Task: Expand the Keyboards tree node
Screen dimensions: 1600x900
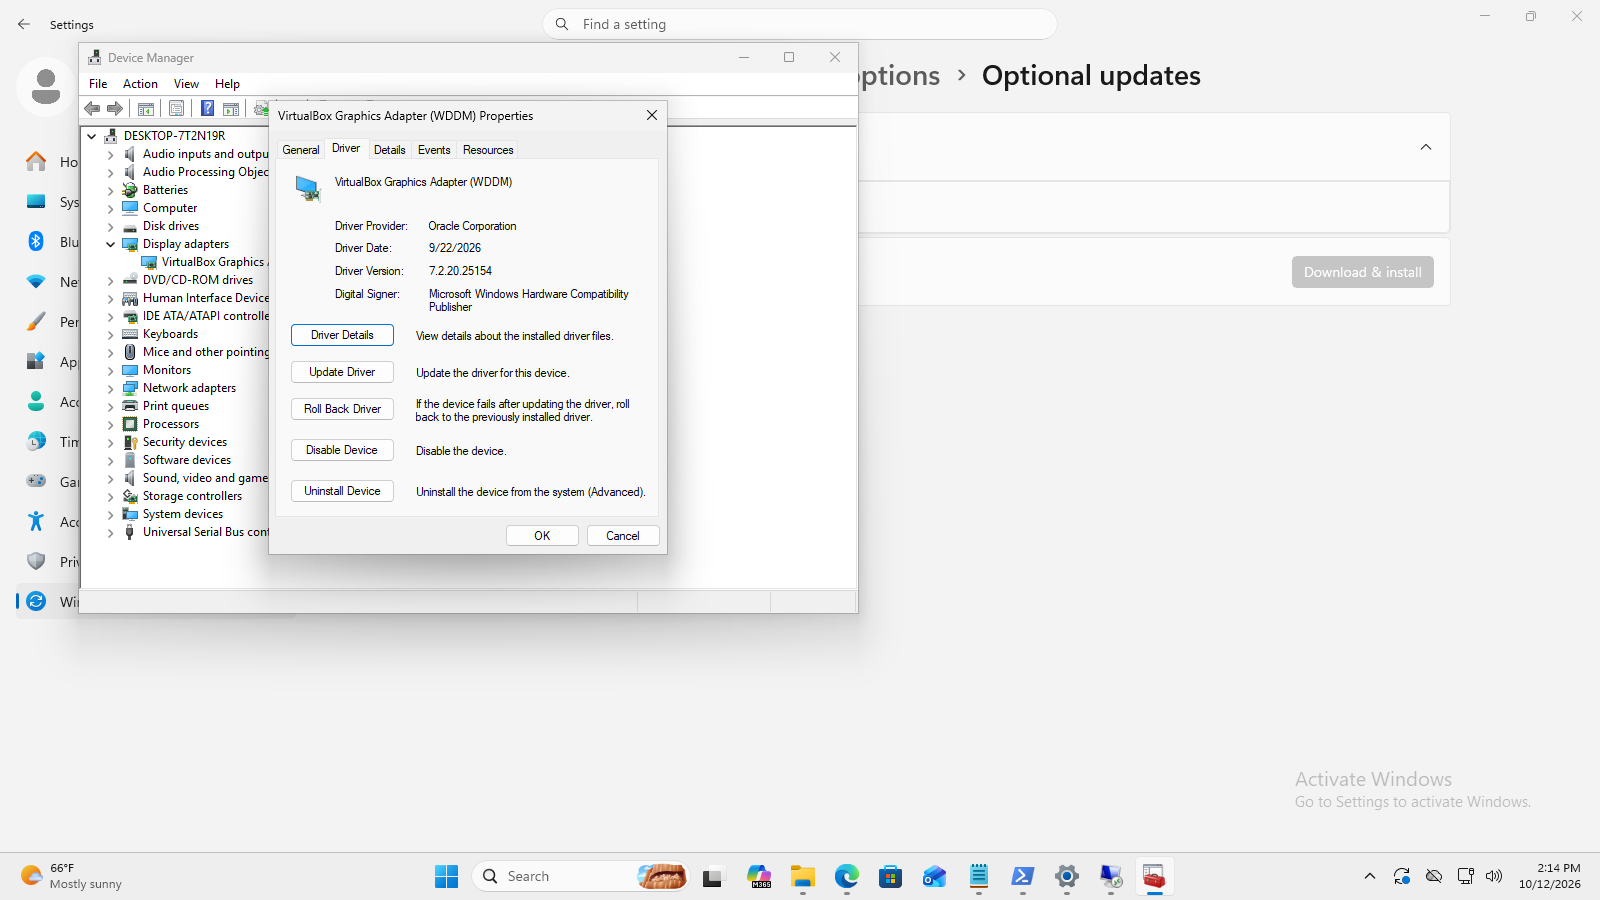Action: [111, 334]
